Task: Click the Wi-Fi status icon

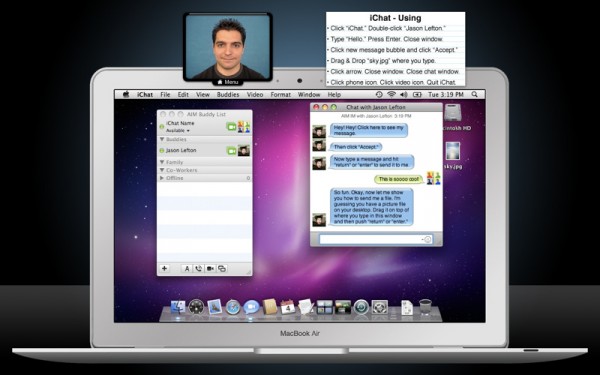Action: [x=391, y=94]
